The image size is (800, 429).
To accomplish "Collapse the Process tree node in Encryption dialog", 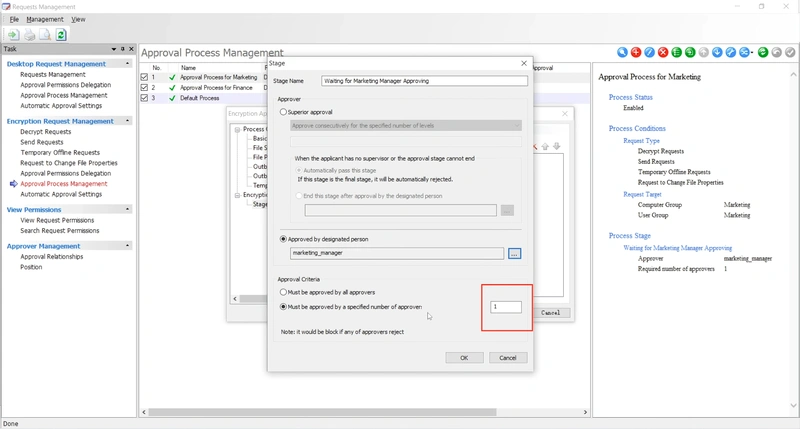I will tap(237, 130).
